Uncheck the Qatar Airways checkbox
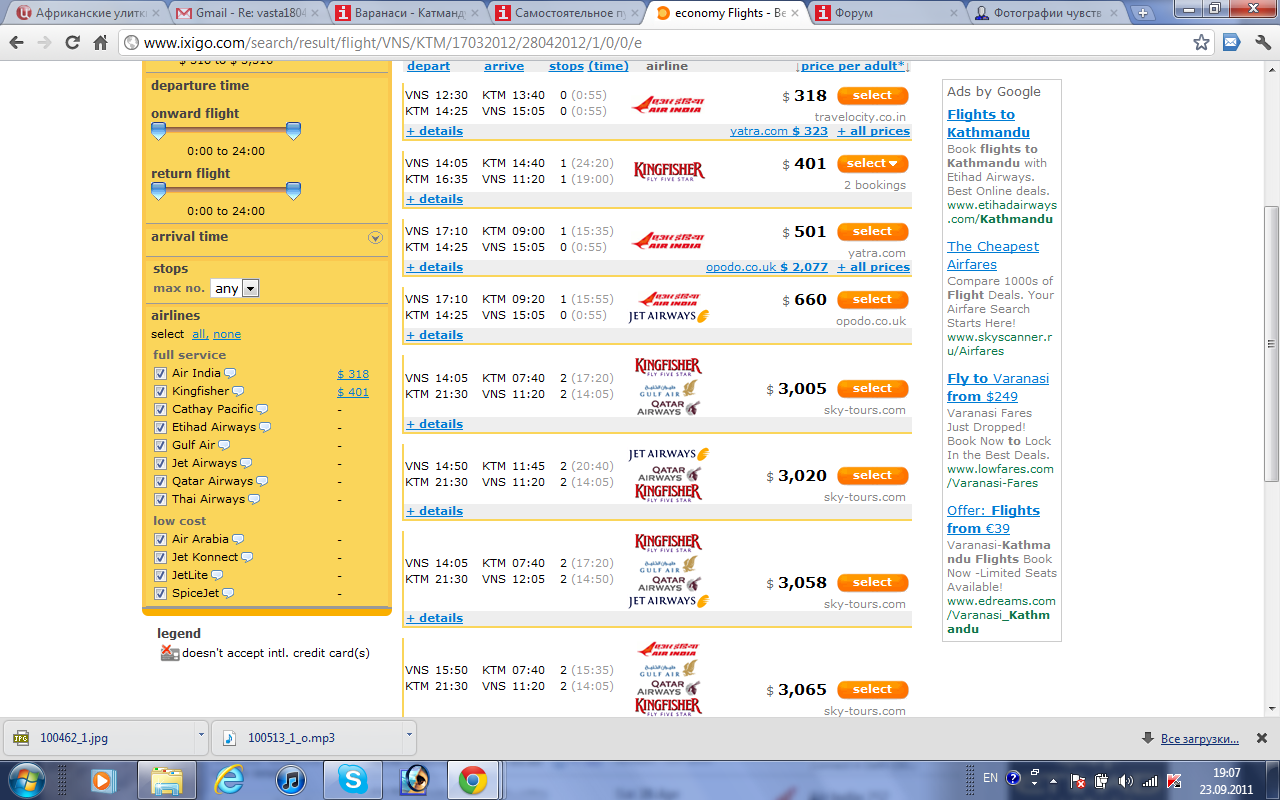This screenshot has width=1280, height=800. pos(160,481)
